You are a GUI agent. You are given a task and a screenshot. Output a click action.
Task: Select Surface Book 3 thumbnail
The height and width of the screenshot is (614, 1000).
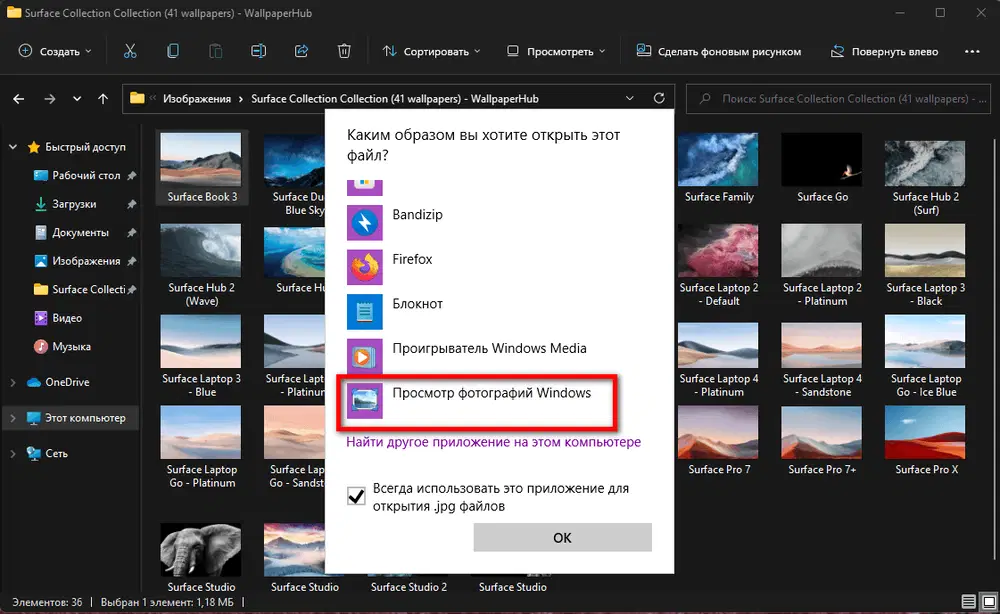point(202,168)
